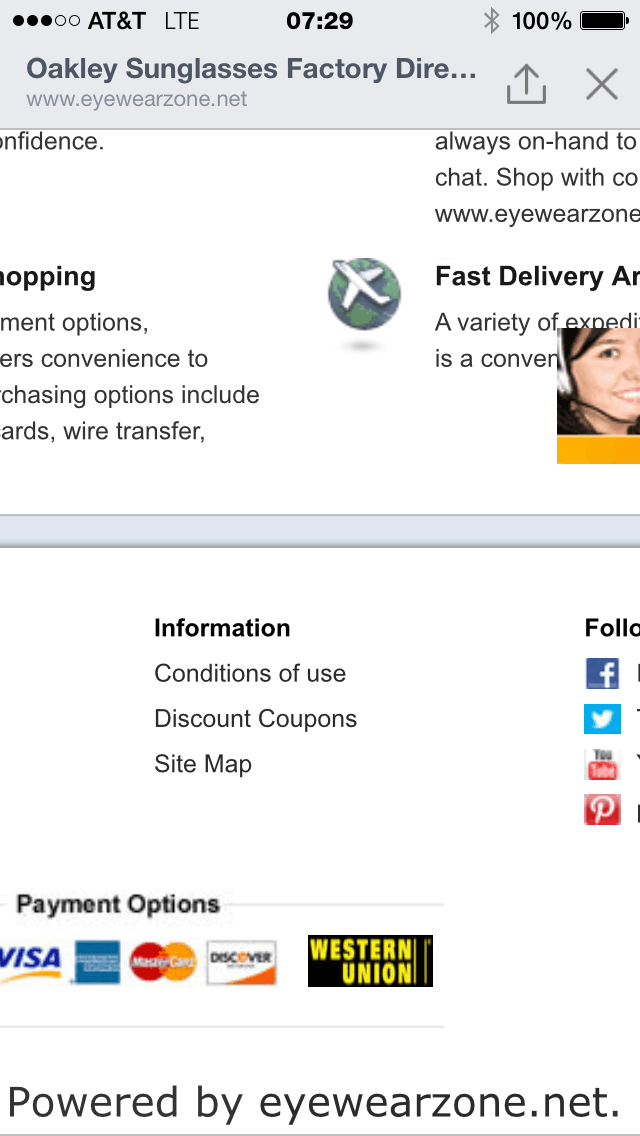Viewport: 640px width, 1136px height.
Task: Tap the Pinterest icon
Action: pyautogui.click(x=602, y=809)
